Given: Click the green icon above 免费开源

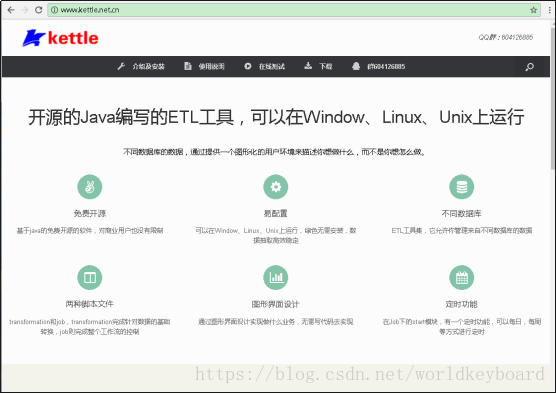Looking at the screenshot, I should pos(90,187).
